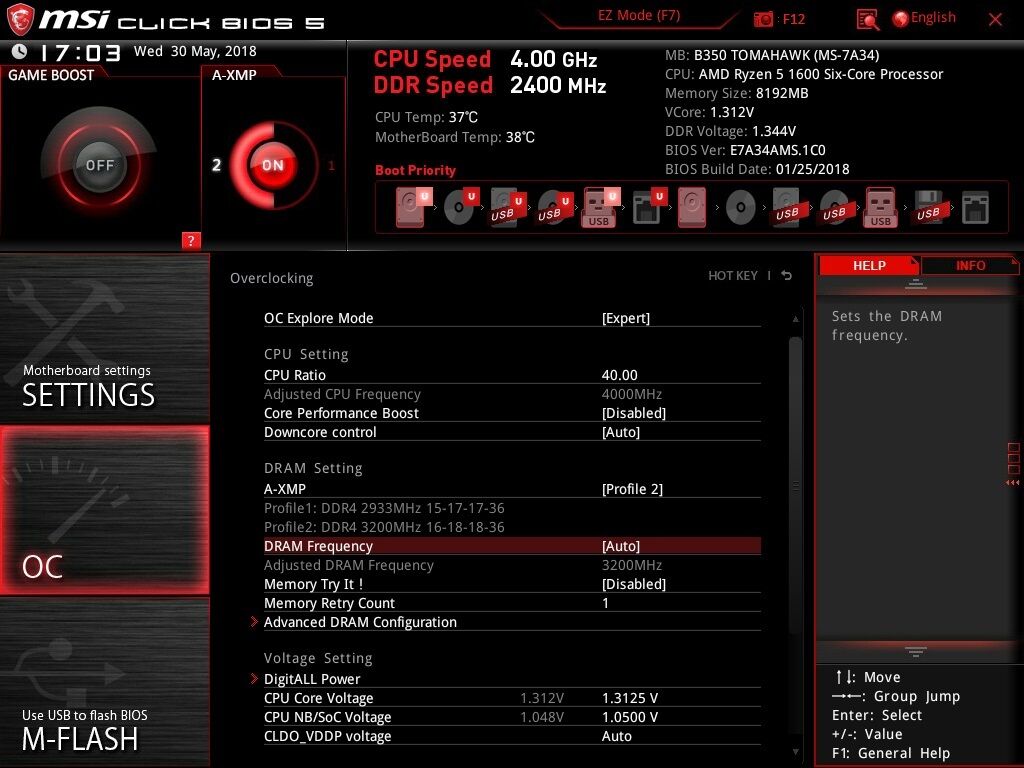Click the settings list vertical scrollbar
The width and height of the screenshot is (1024, 768).
795,483
